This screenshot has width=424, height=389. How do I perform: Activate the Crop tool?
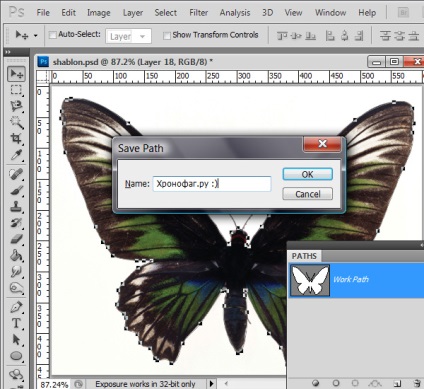click(16, 138)
